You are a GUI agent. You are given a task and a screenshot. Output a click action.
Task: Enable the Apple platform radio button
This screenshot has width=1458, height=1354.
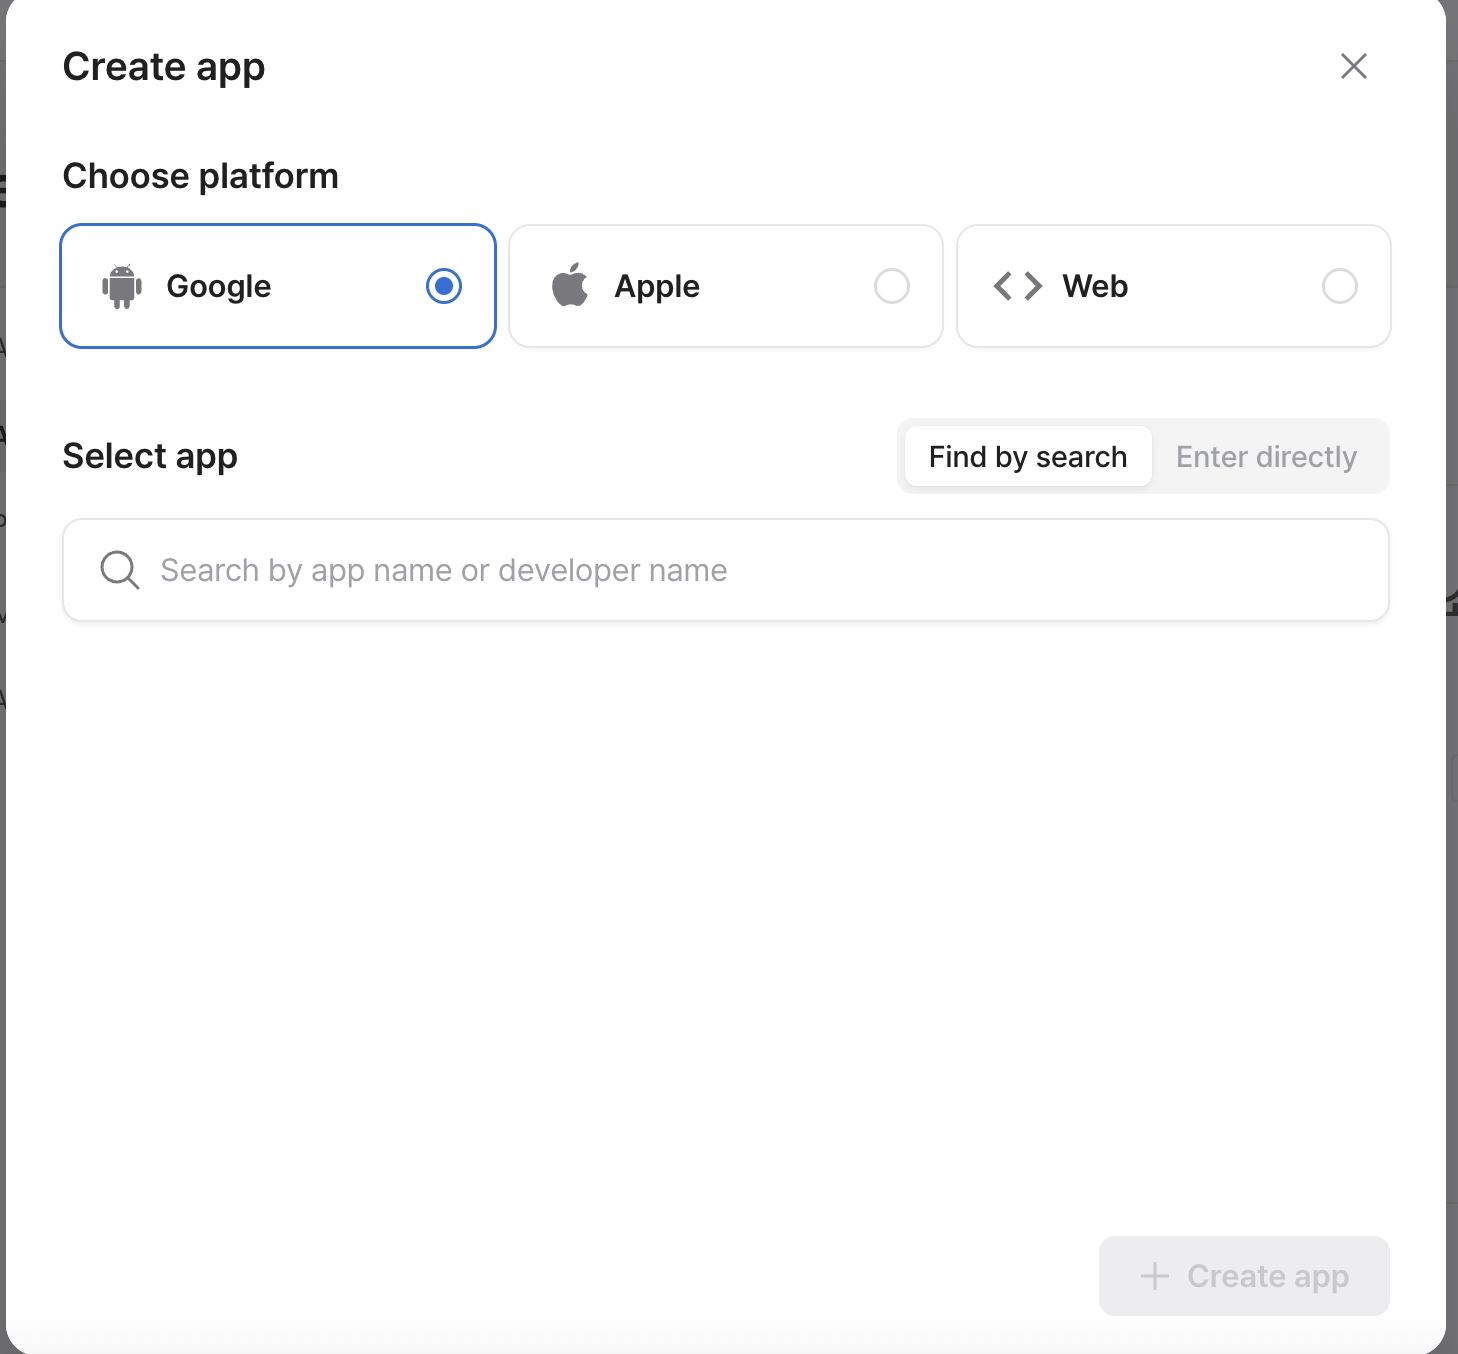pos(891,286)
